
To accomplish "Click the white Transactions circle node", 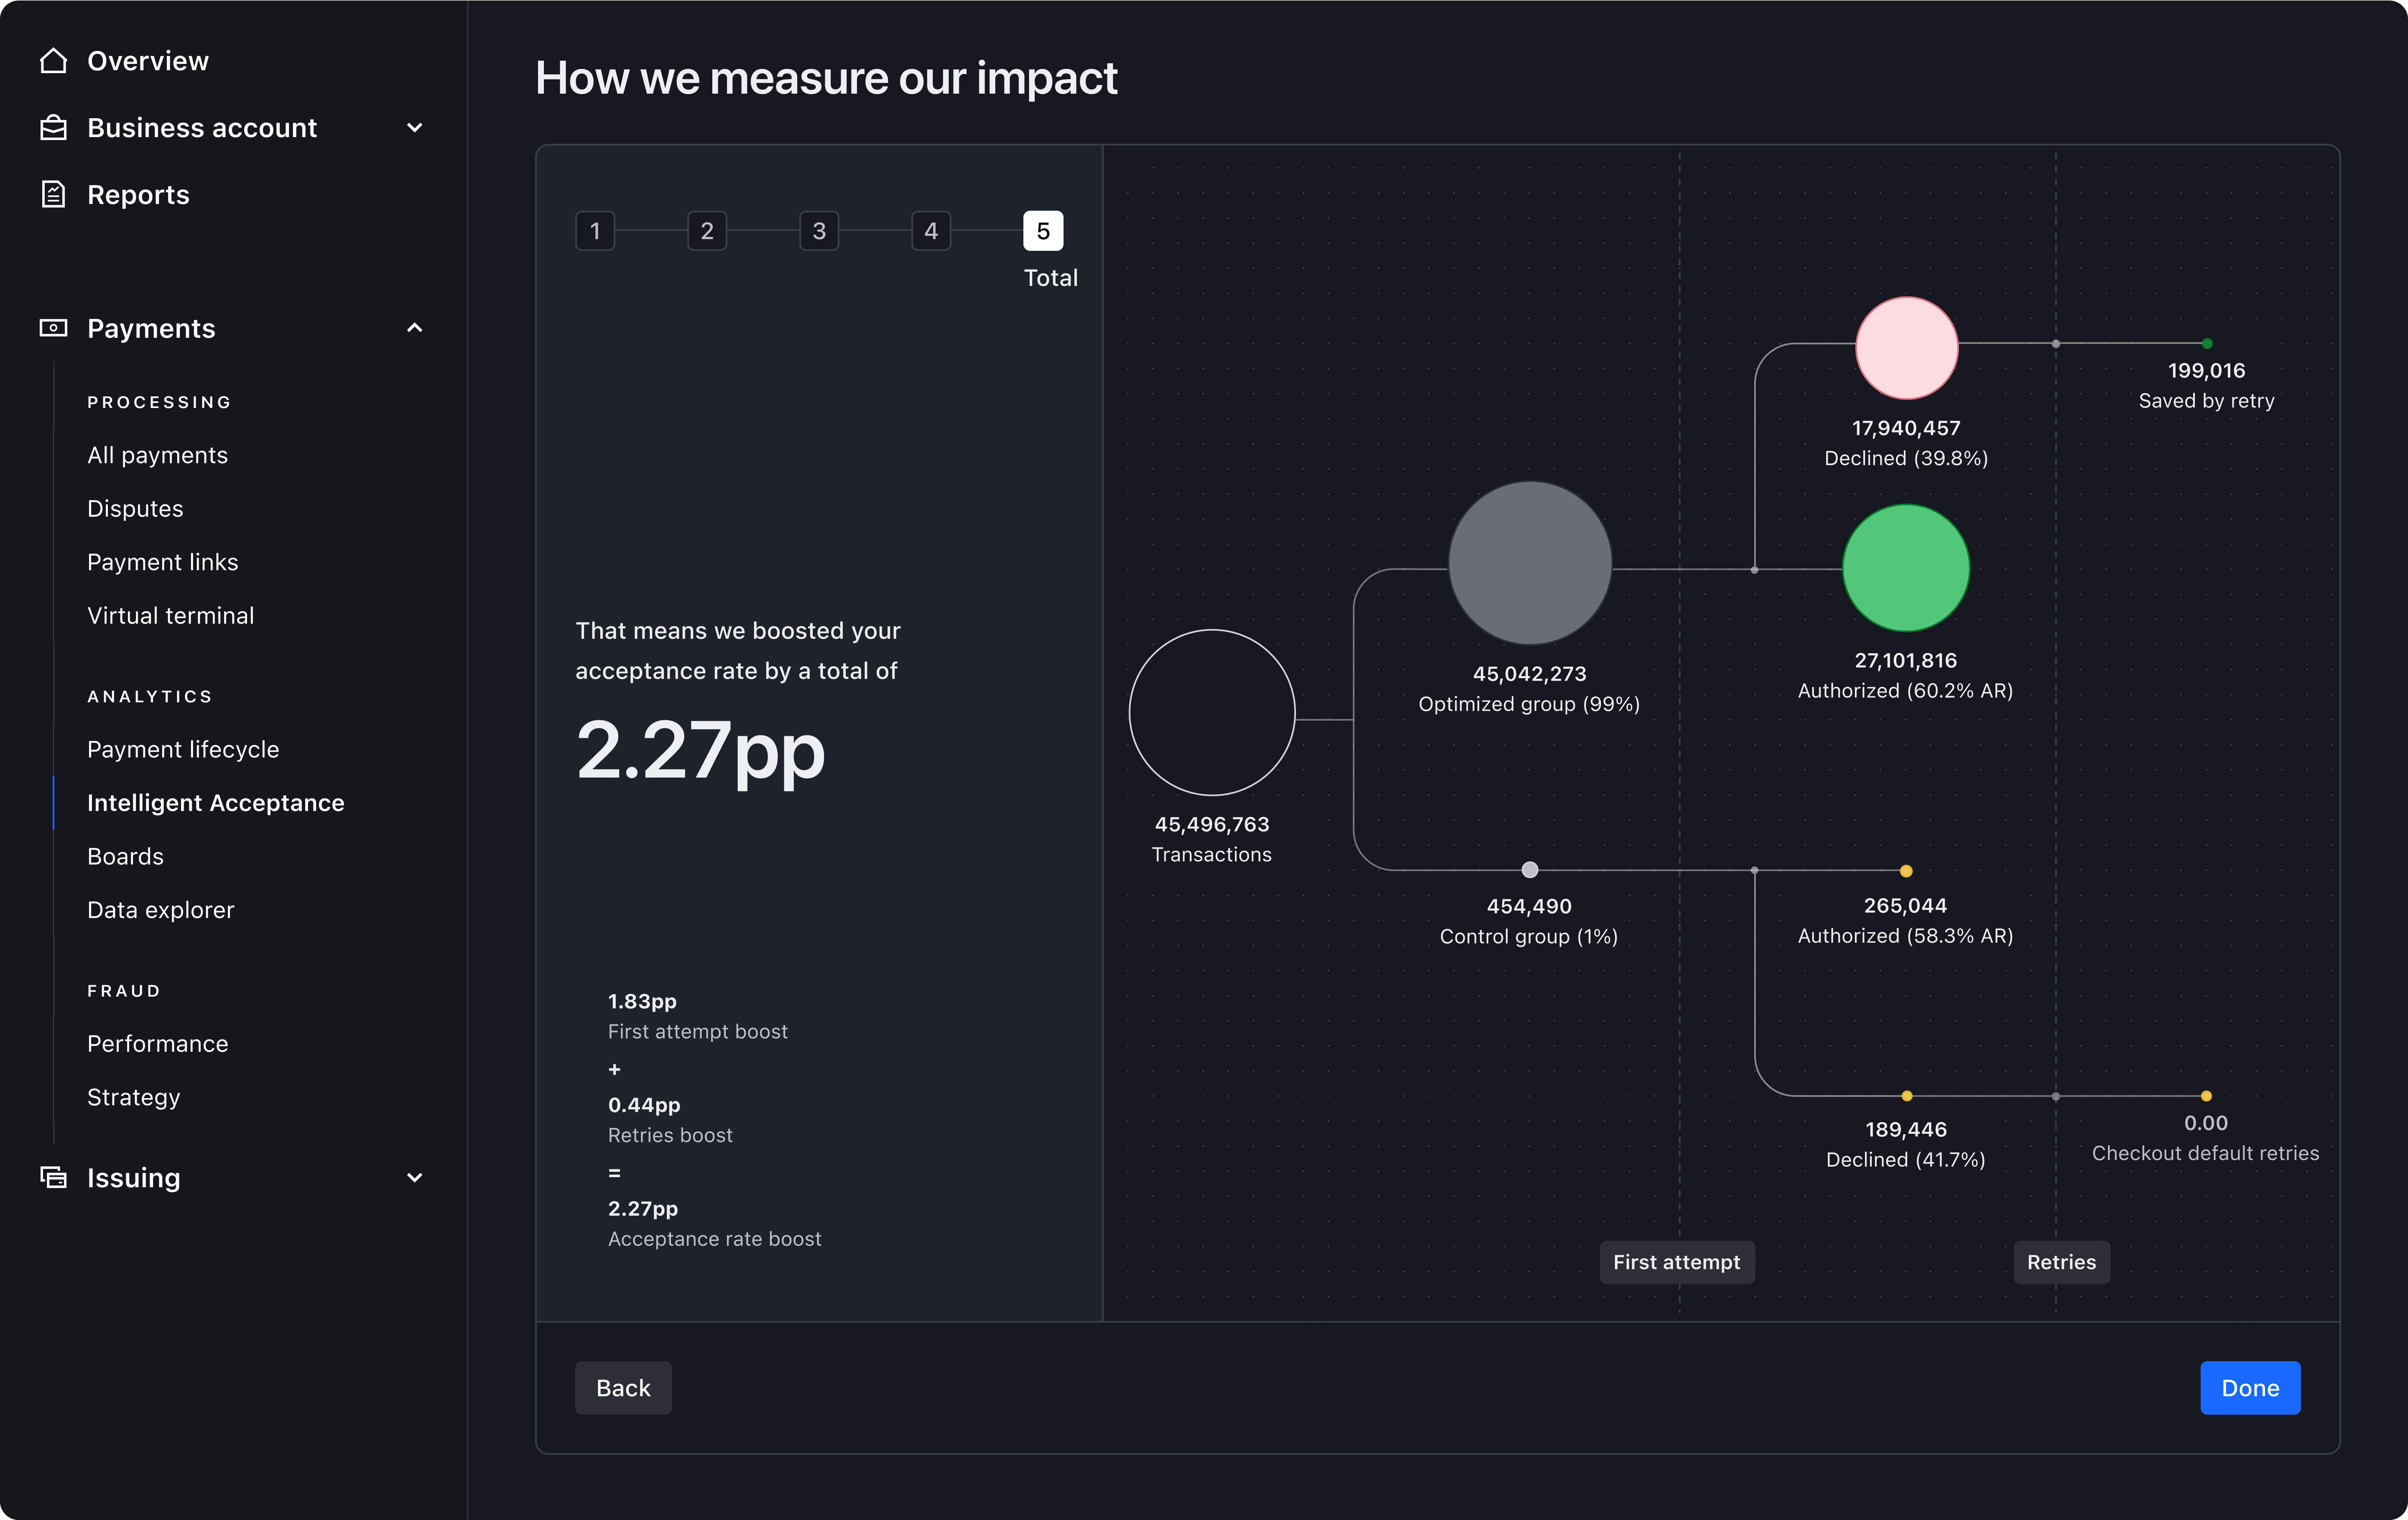I will [1212, 713].
